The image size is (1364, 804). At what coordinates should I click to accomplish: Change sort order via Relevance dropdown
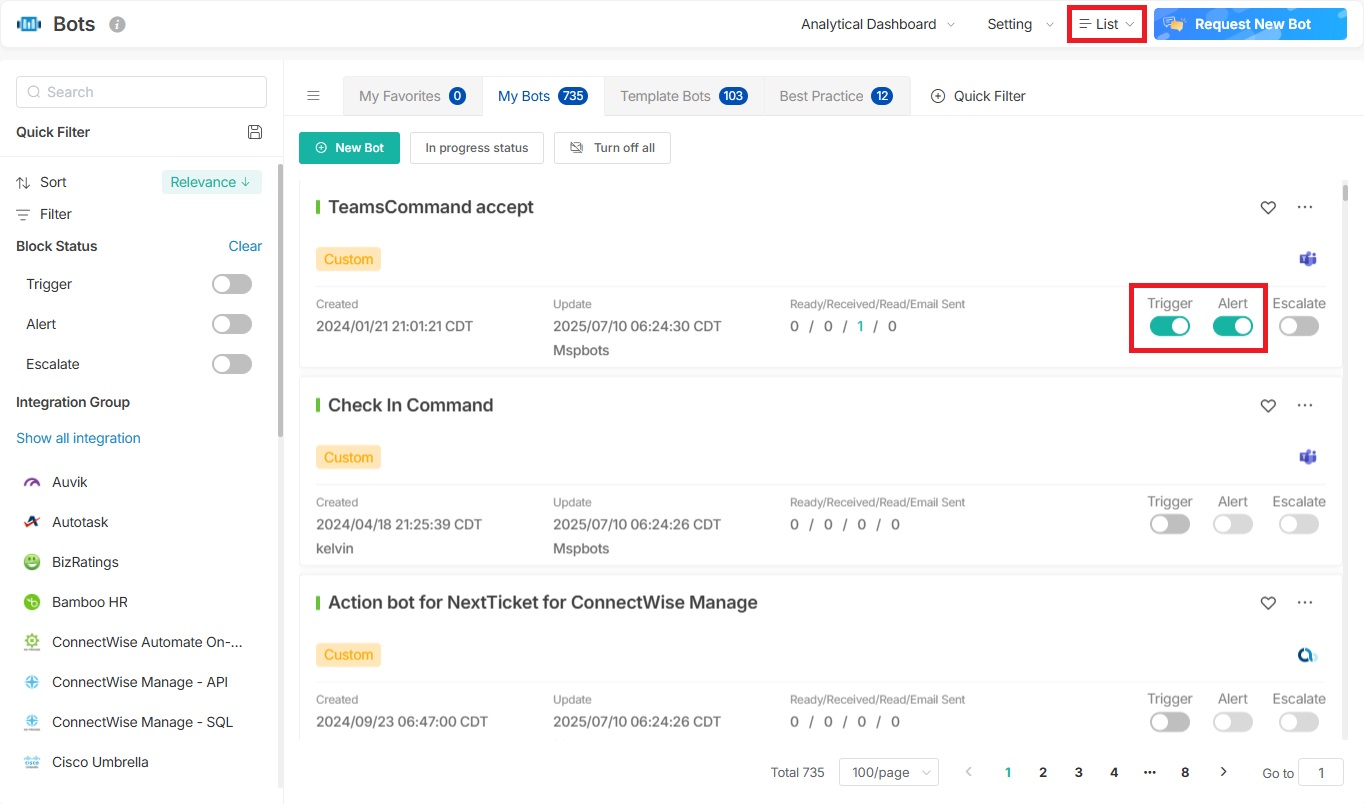[212, 182]
